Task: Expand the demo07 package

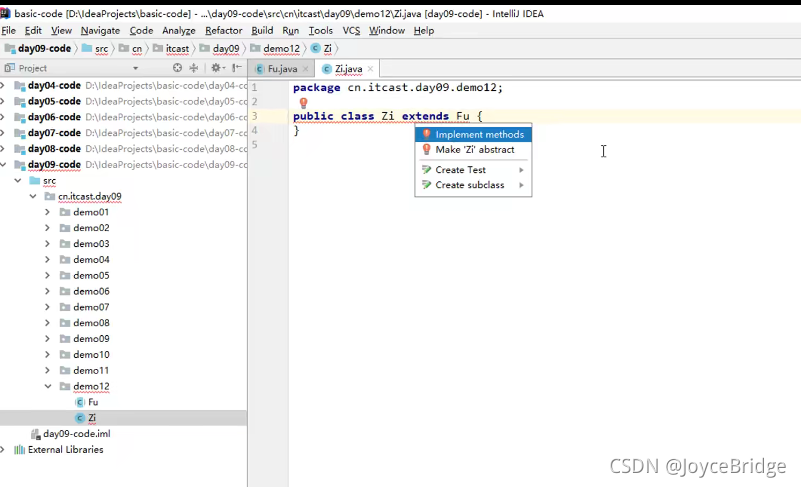Action: [48, 307]
